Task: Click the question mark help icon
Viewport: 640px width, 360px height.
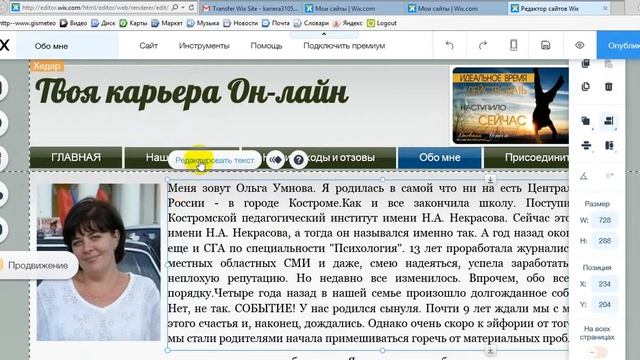Action: [x=298, y=160]
